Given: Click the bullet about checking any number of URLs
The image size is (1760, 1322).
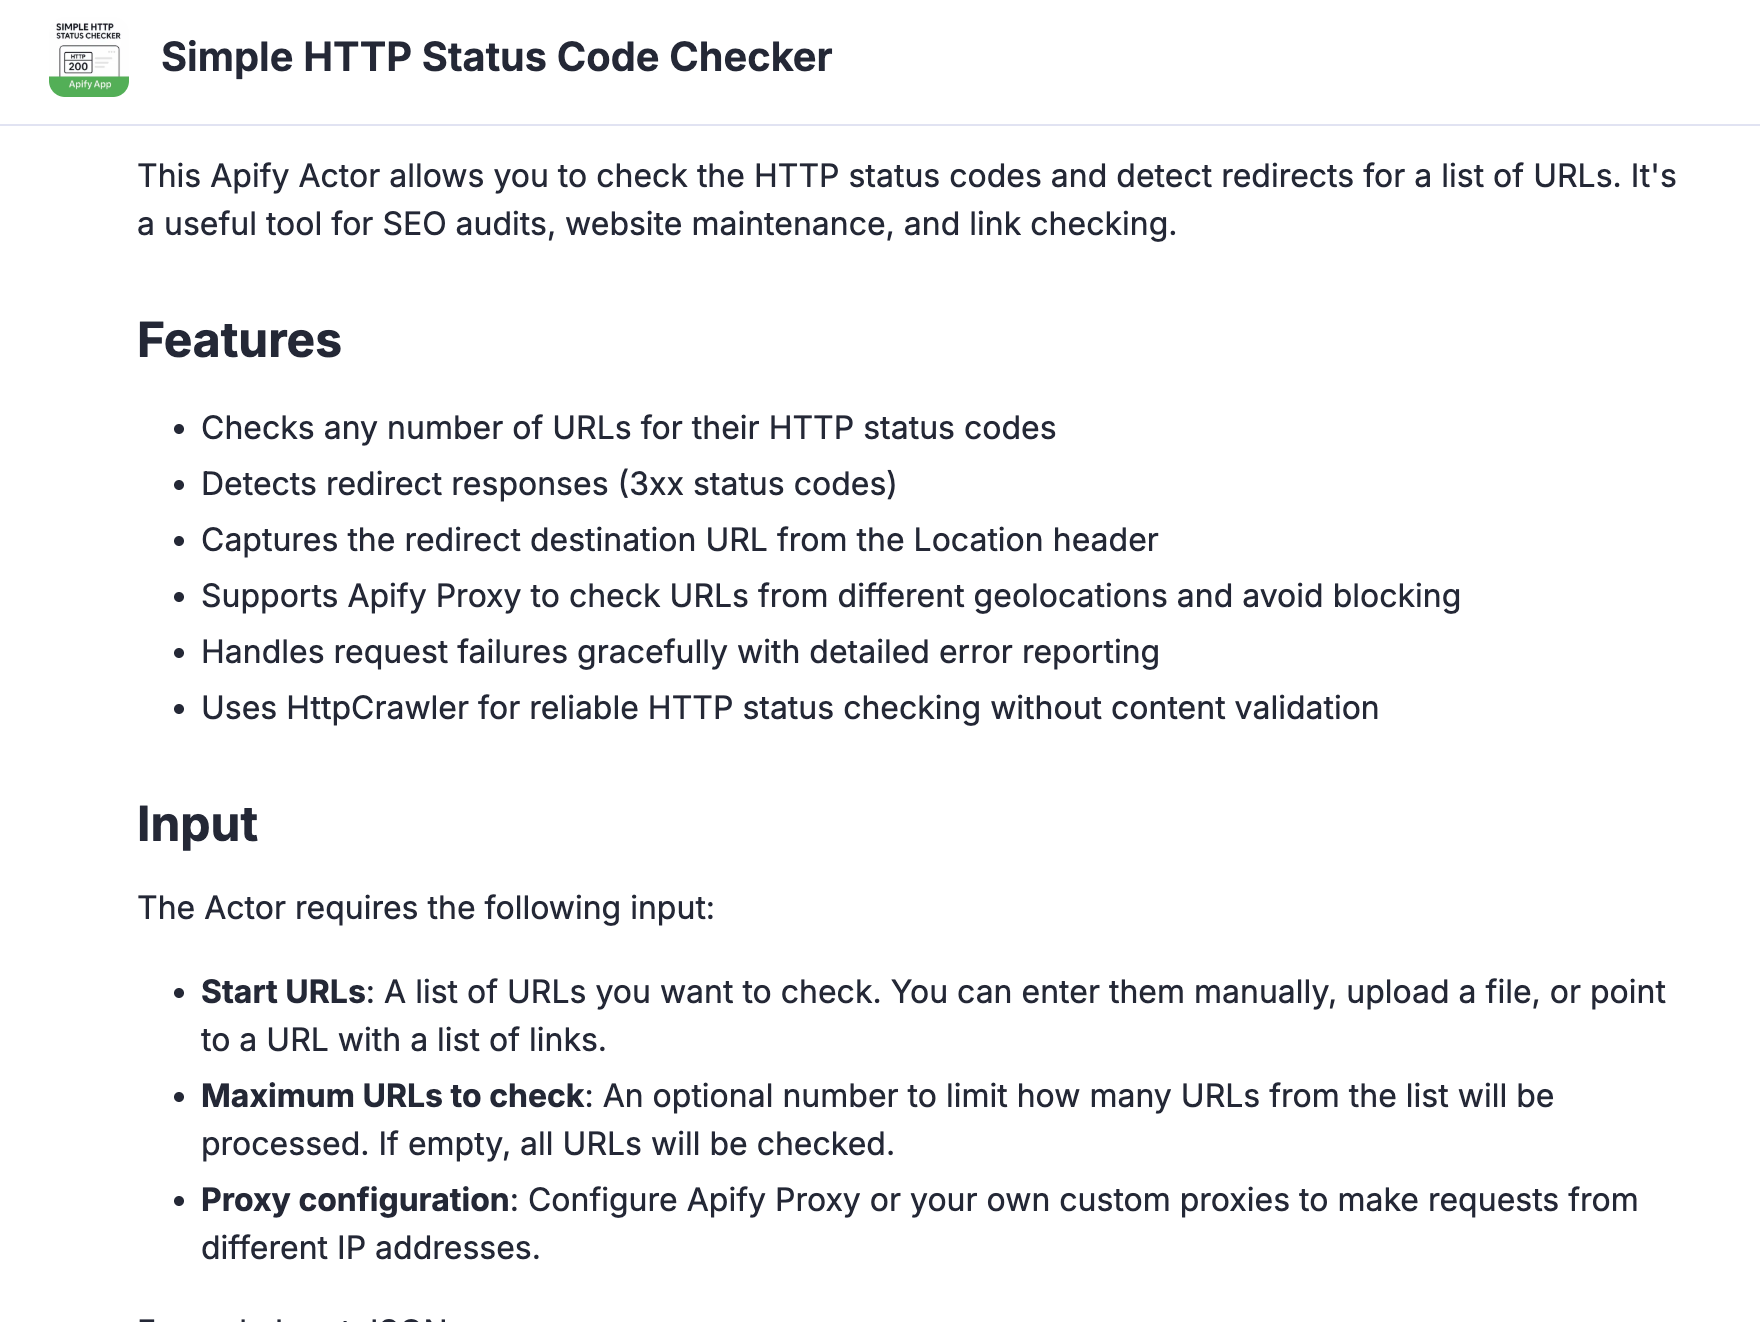Looking at the screenshot, I should click(x=628, y=428).
